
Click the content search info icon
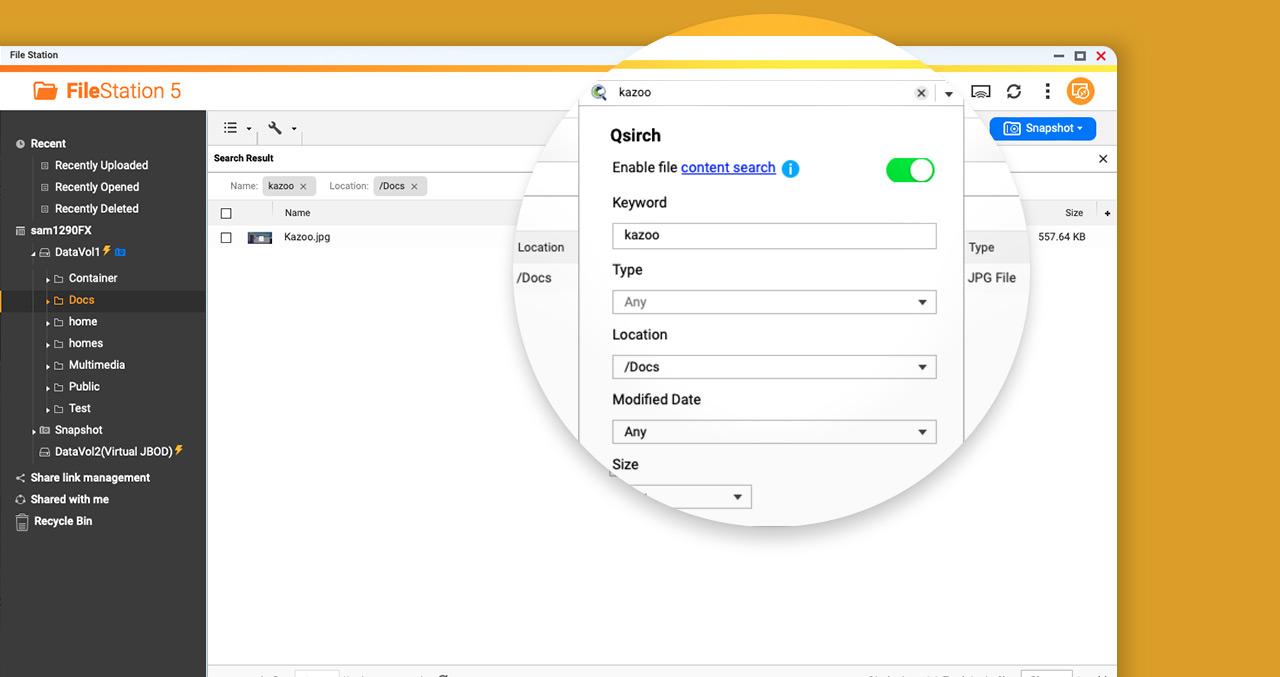pos(790,169)
